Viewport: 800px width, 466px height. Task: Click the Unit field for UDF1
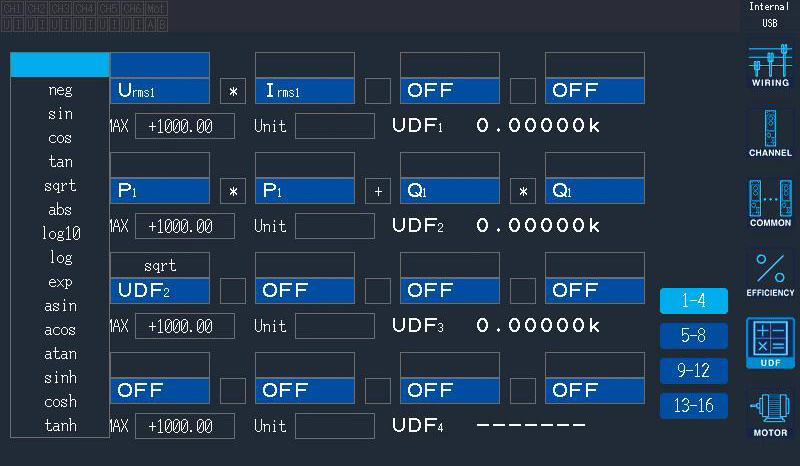(334, 127)
